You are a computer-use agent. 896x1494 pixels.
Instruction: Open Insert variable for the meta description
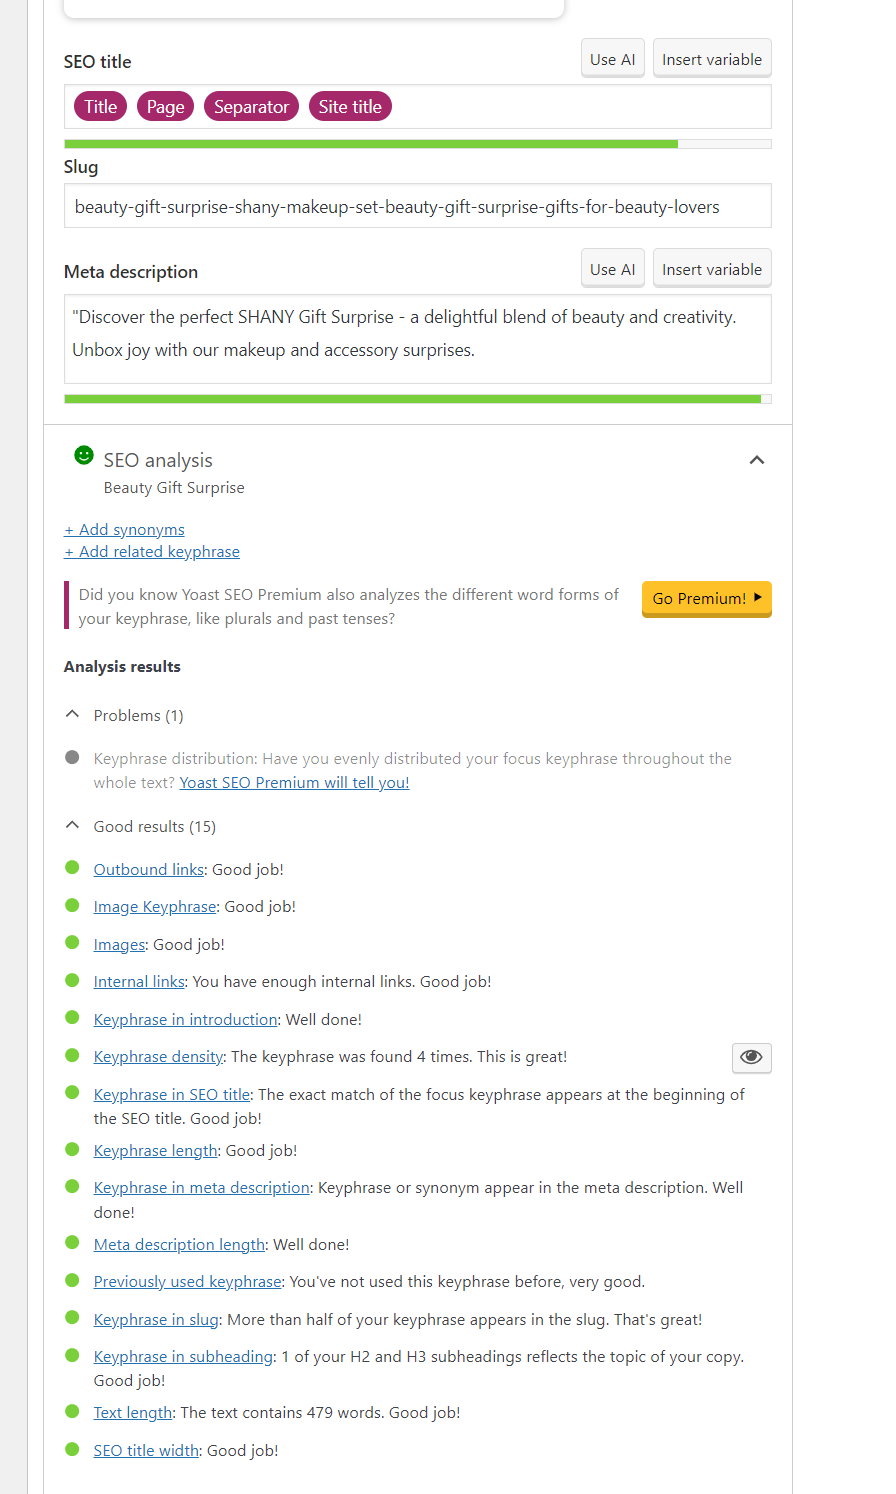[x=712, y=268]
